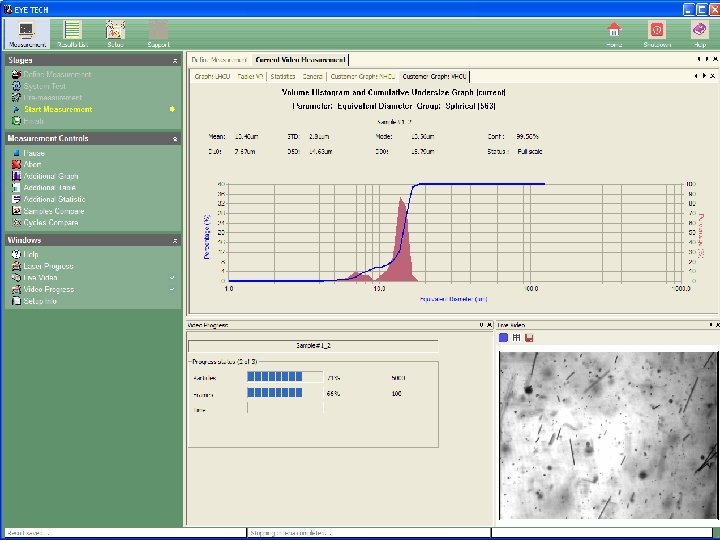The width and height of the screenshot is (720, 540).
Task: Click the blue stop icon in Live Video panel
Action: click(504, 338)
